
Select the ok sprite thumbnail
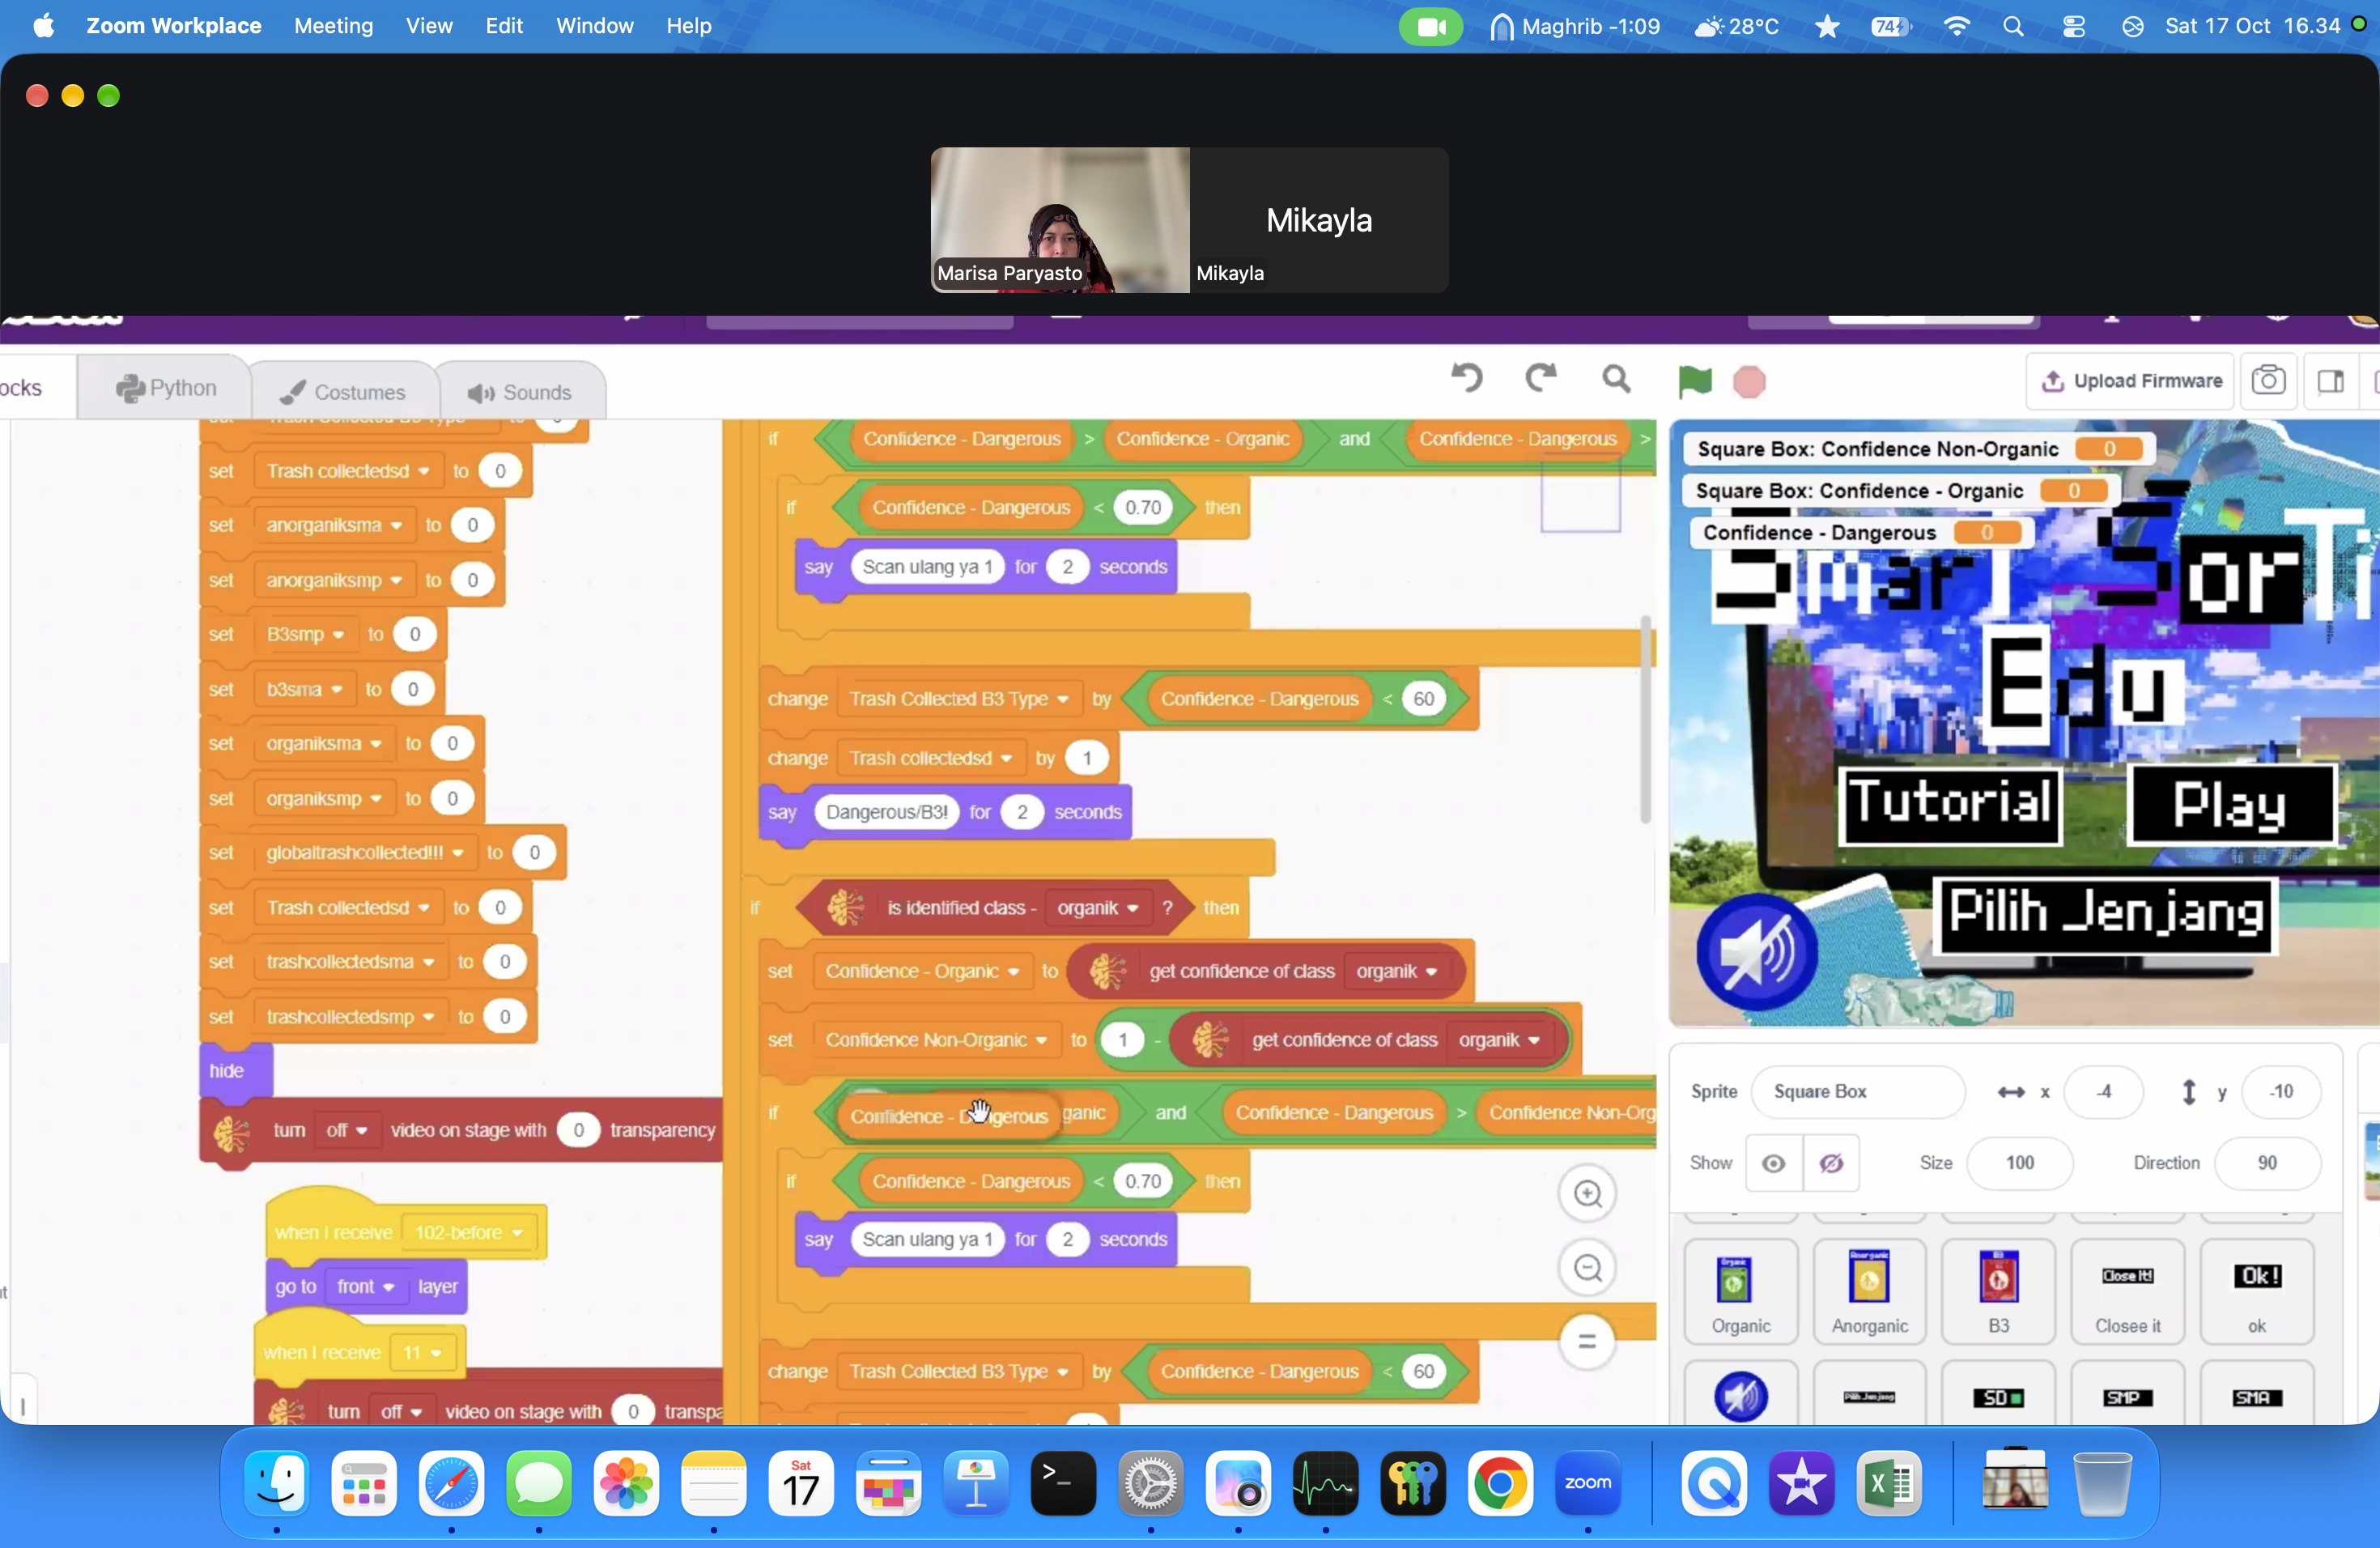pyautogui.click(x=2257, y=1291)
